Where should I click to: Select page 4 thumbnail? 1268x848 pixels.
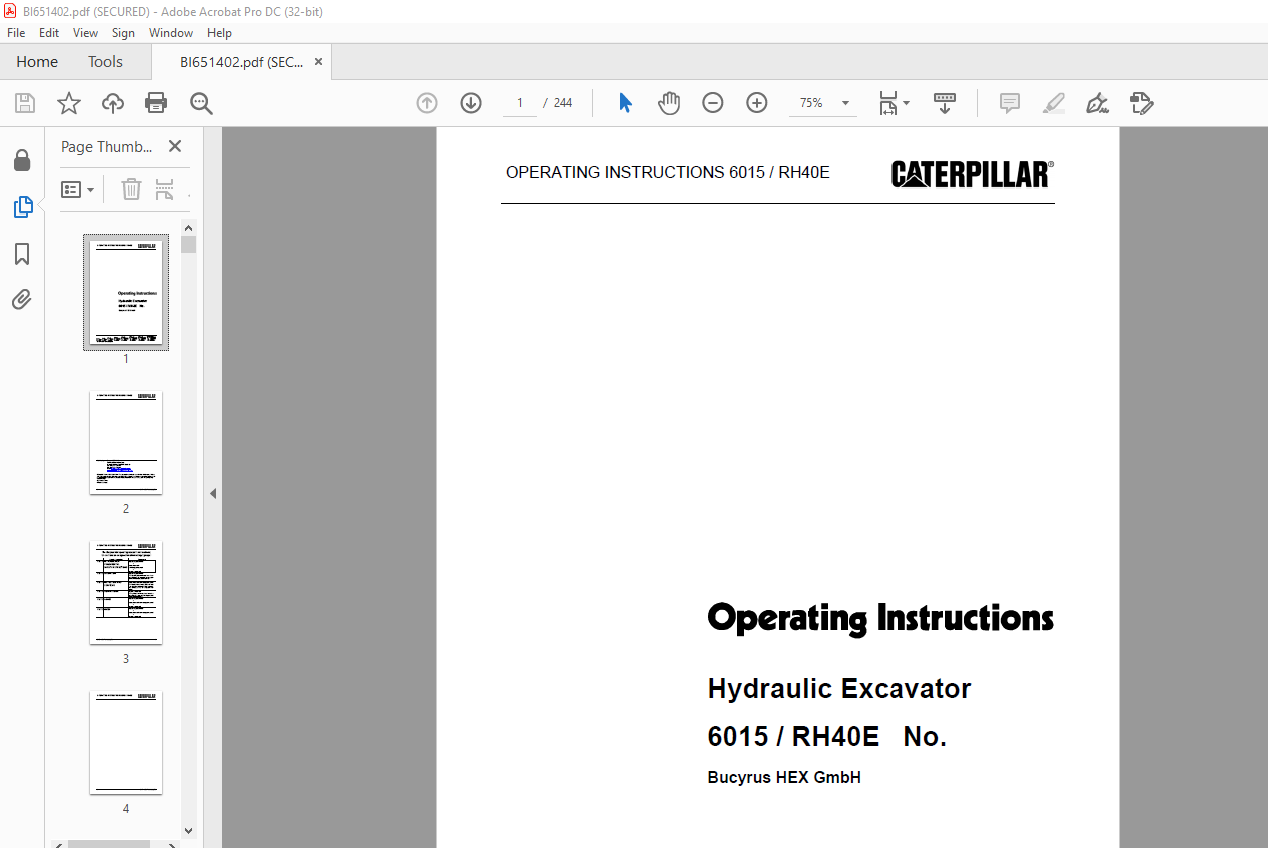click(126, 742)
